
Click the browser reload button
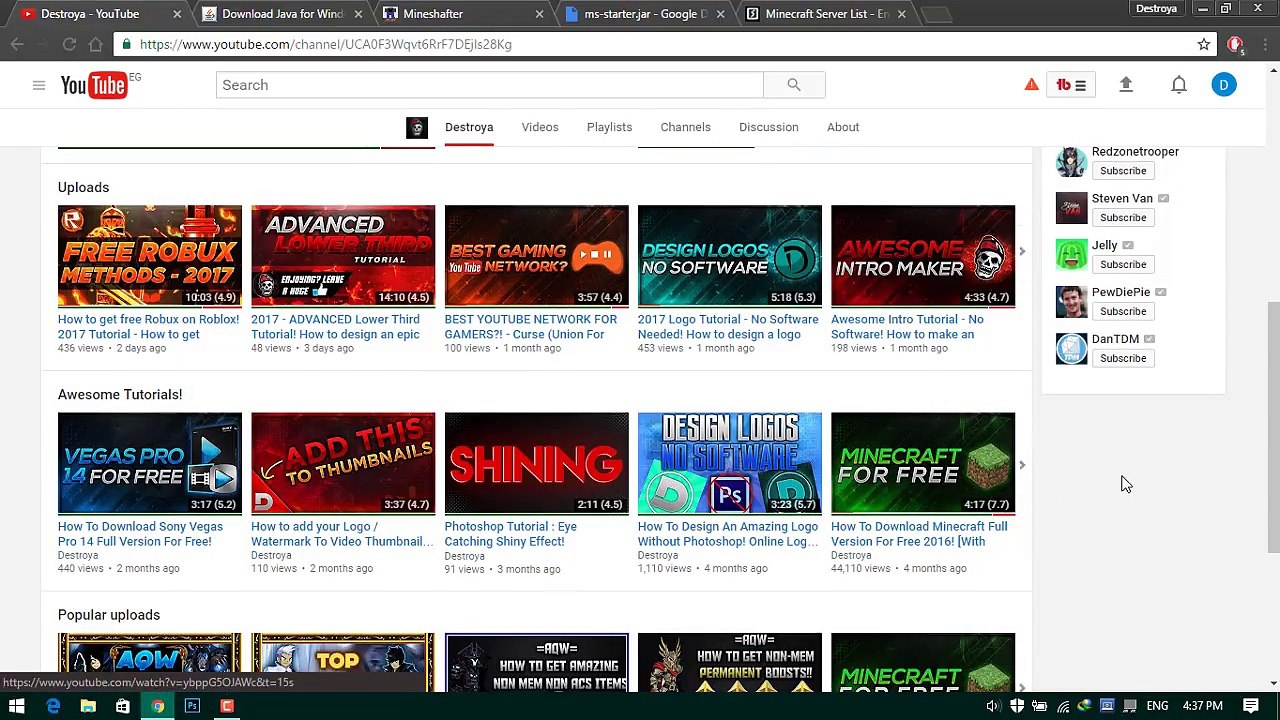[69, 44]
